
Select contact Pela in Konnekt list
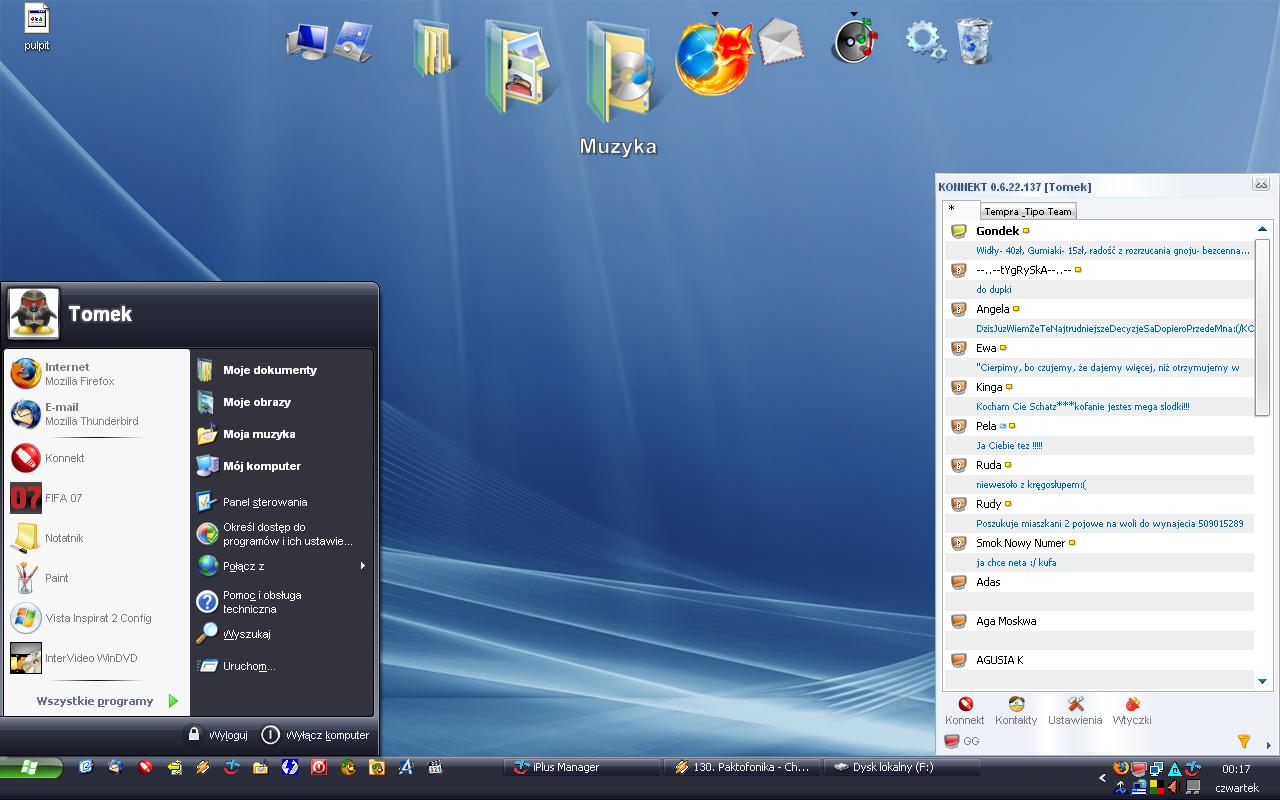click(x=1099, y=426)
